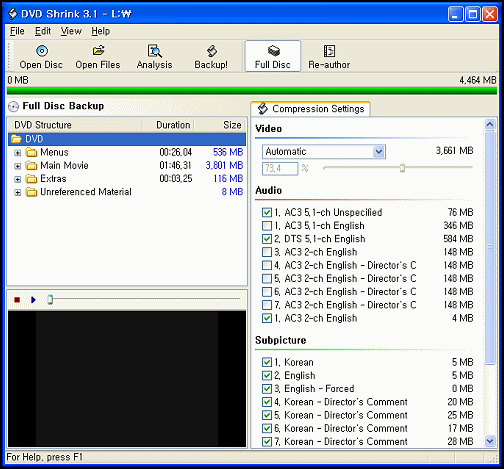The image size is (504, 469).
Task: Click the video compression ratio slider
Action: coord(402,168)
